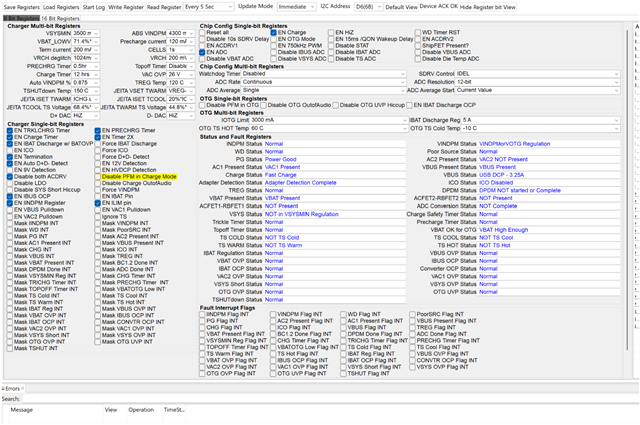This screenshot has width=640, height=425.
Task: Open the Update Mode Immediate dropdown
Action: click(296, 7)
